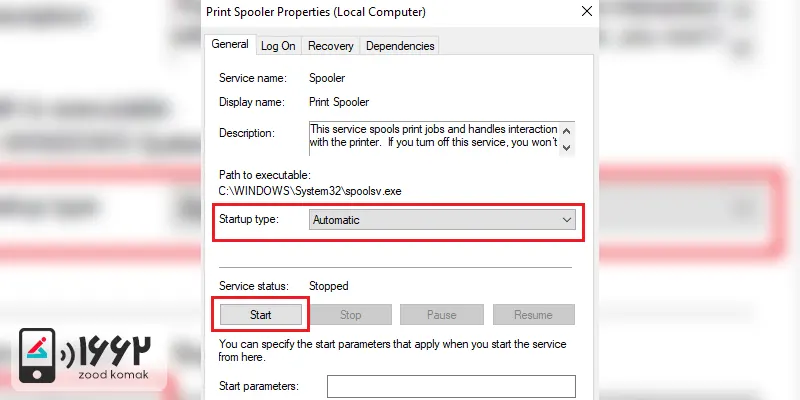Open the Dependencies tab
The height and width of the screenshot is (400, 800).
click(x=400, y=46)
